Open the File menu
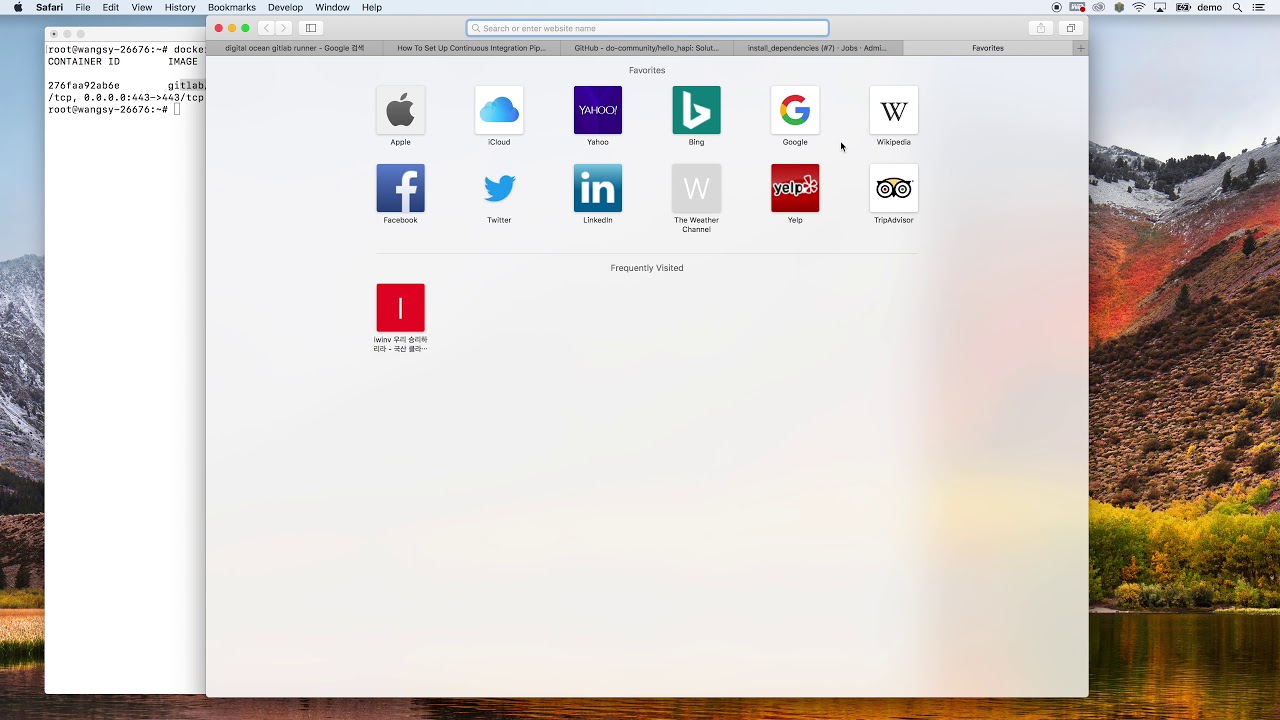This screenshot has height=720, width=1280. point(83,7)
